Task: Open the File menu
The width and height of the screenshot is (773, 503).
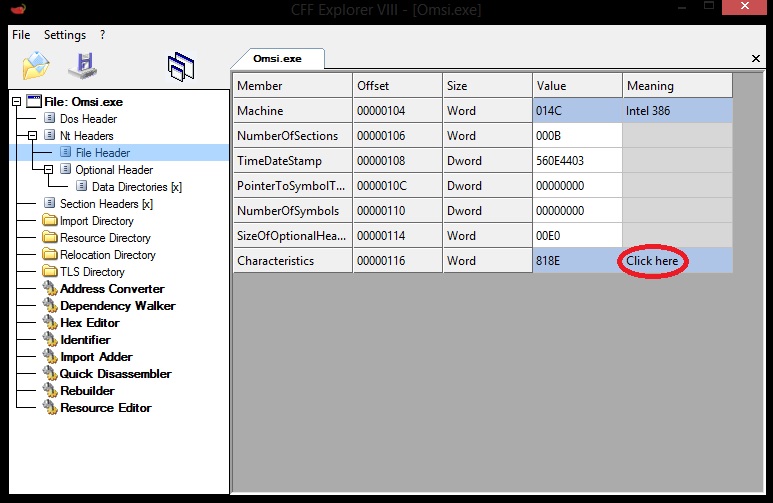Action: (21, 35)
